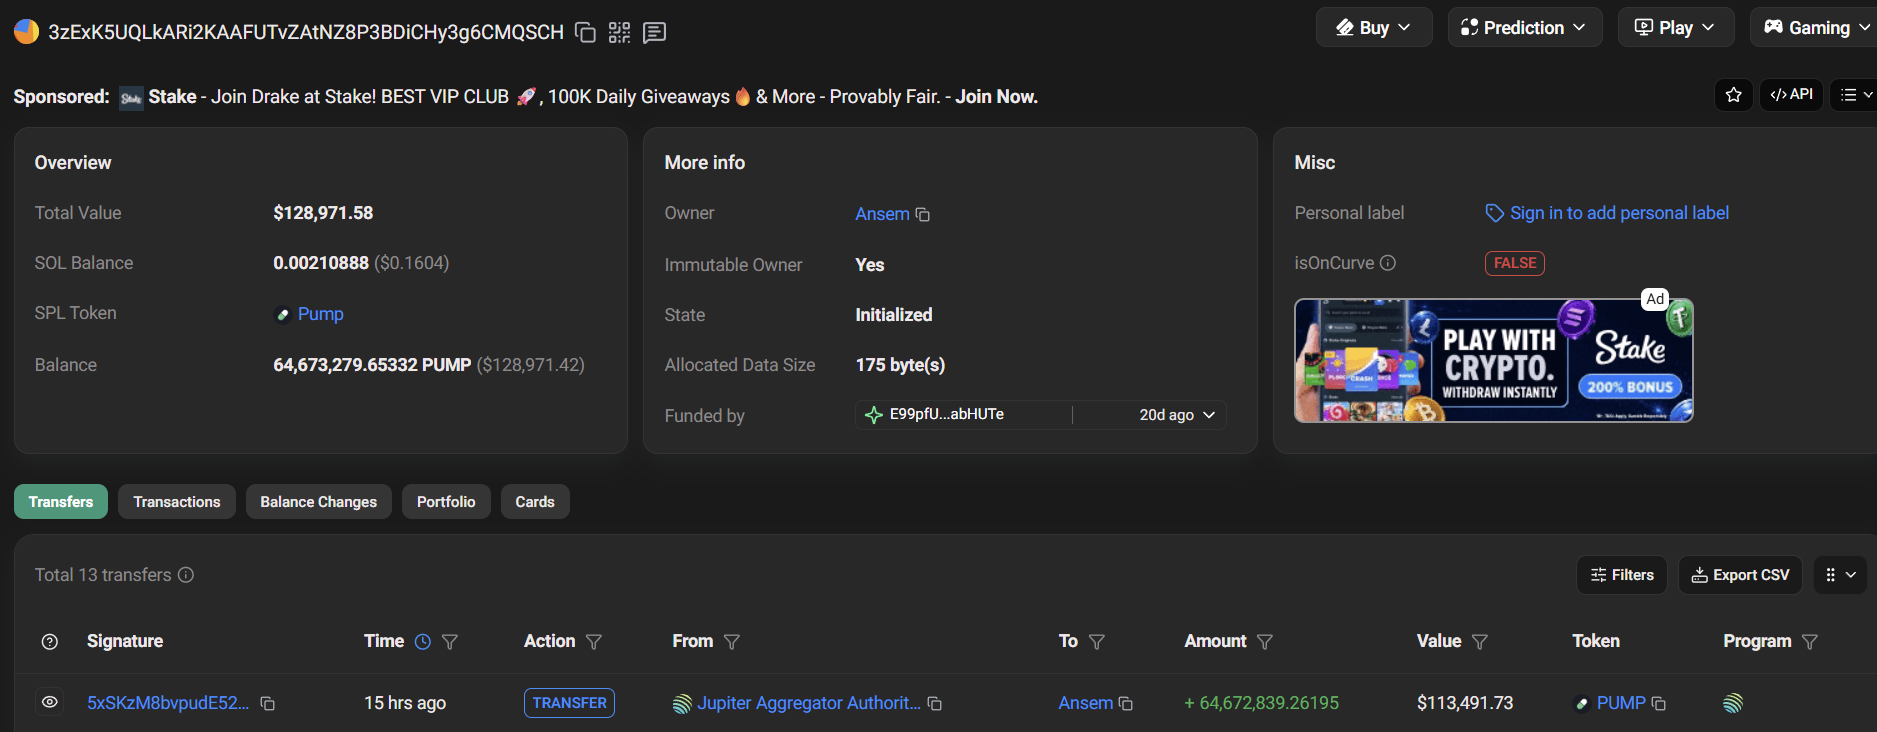This screenshot has height=732, width=1877.
Task: Open Jupiter Aggregator Authority sender link
Action: pyautogui.click(x=809, y=703)
